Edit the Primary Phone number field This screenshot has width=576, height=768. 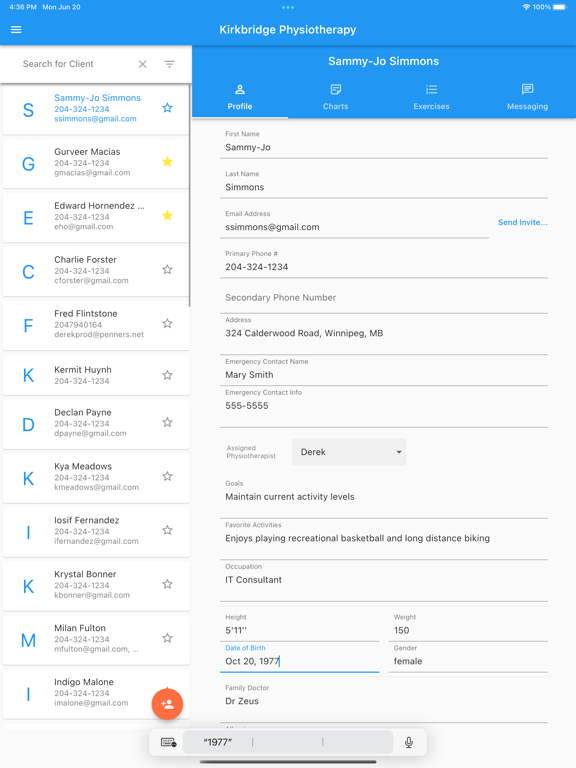coord(384,263)
